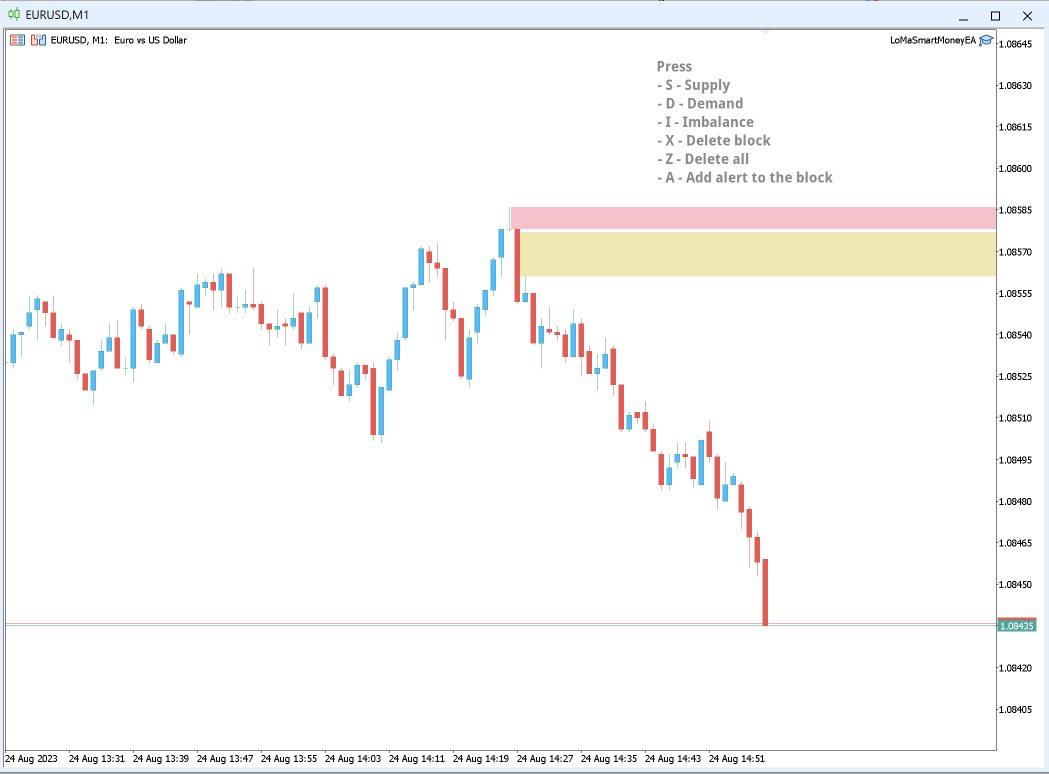Click the 'I - Imbalance' hotkey line
Screen dimensions: 1049x774
705,122
